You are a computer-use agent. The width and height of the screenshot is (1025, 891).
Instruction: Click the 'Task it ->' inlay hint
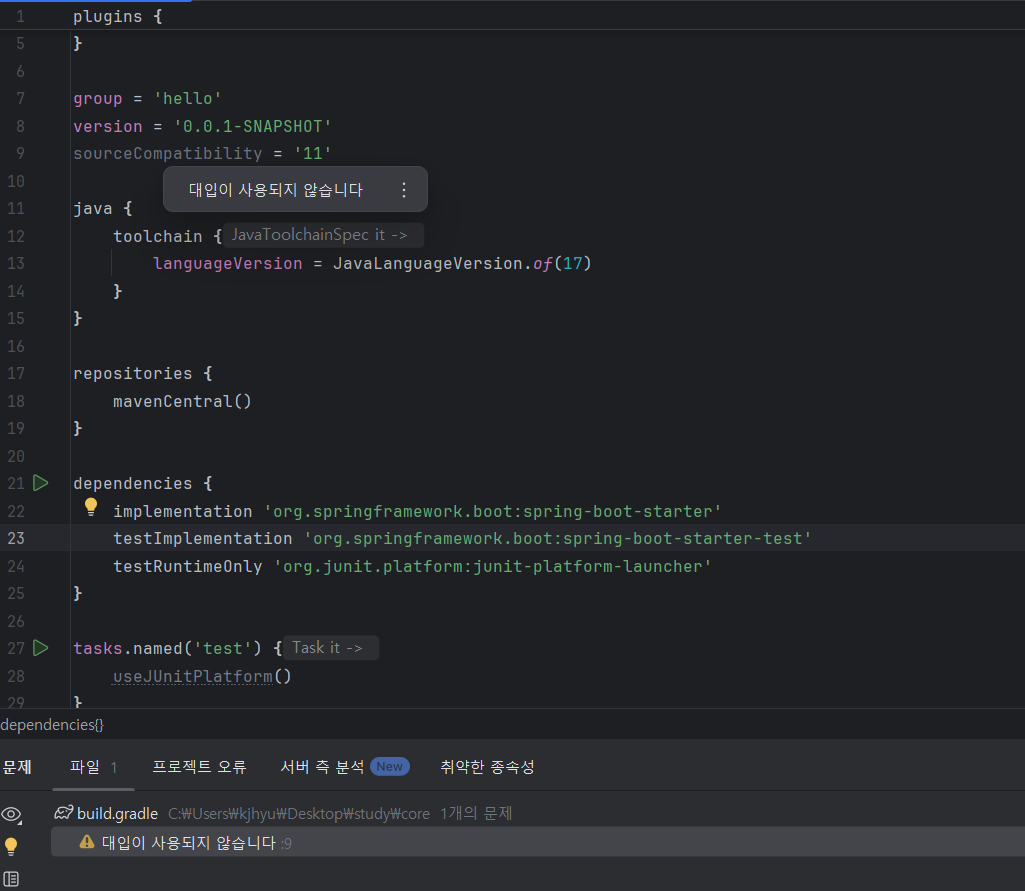pos(331,648)
